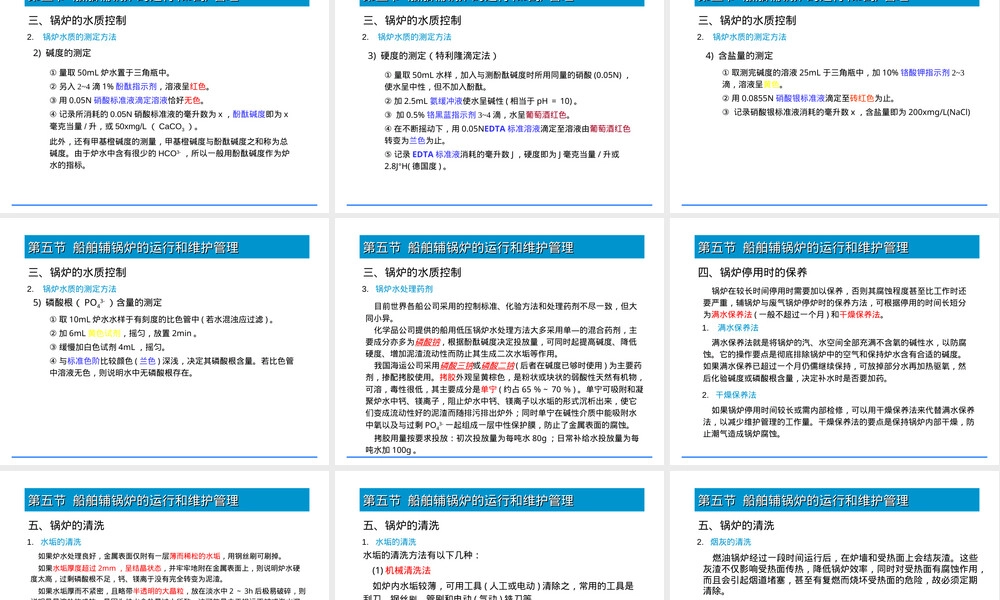The height and width of the screenshot is (600, 1000).
Task: Select the 锅炉水处理药剂 slide
Action: (499, 344)
